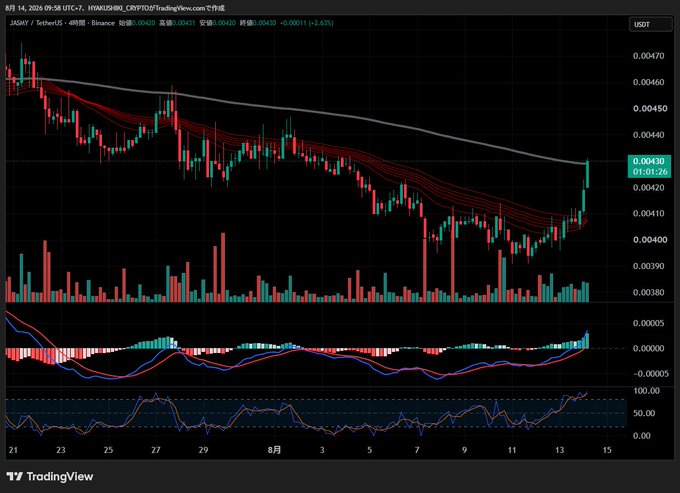This screenshot has height=493, width=680.
Task: Click the JASMY / TetherUS symbol title
Action: coord(36,23)
